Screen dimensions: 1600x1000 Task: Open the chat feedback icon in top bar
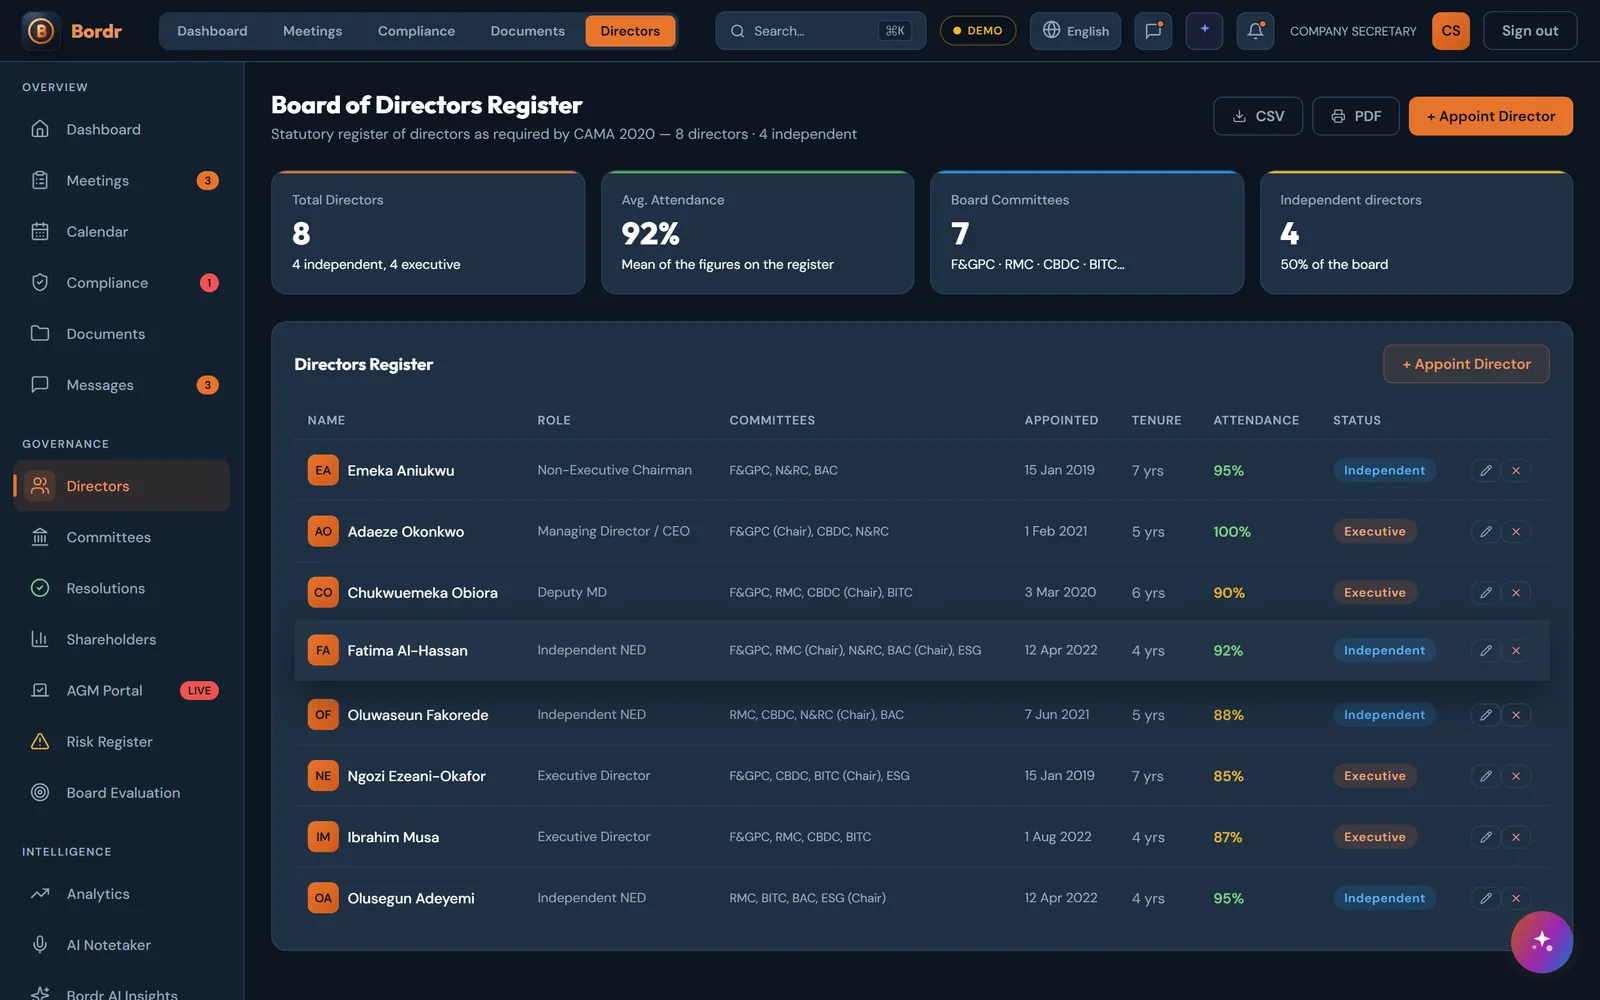[x=1153, y=31]
